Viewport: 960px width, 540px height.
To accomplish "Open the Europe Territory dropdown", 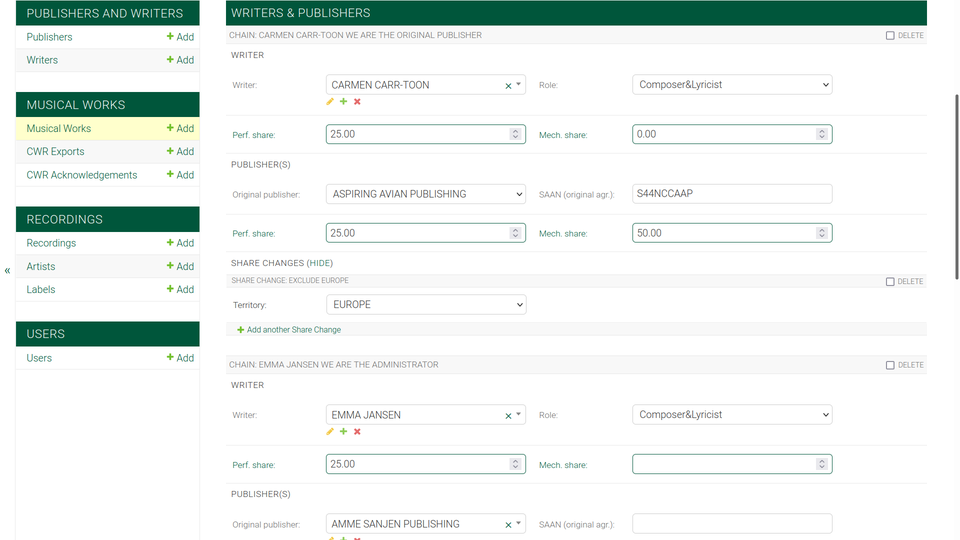I will tap(426, 304).
